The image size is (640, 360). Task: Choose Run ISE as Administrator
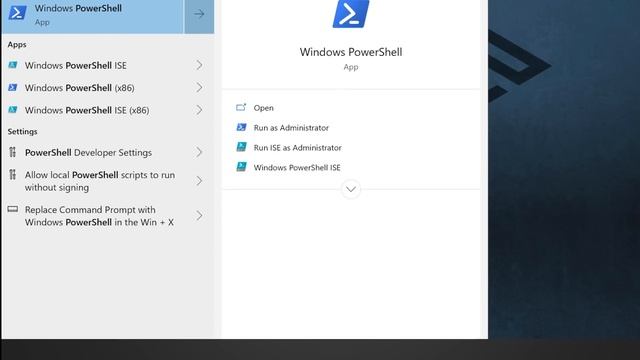tap(298, 148)
